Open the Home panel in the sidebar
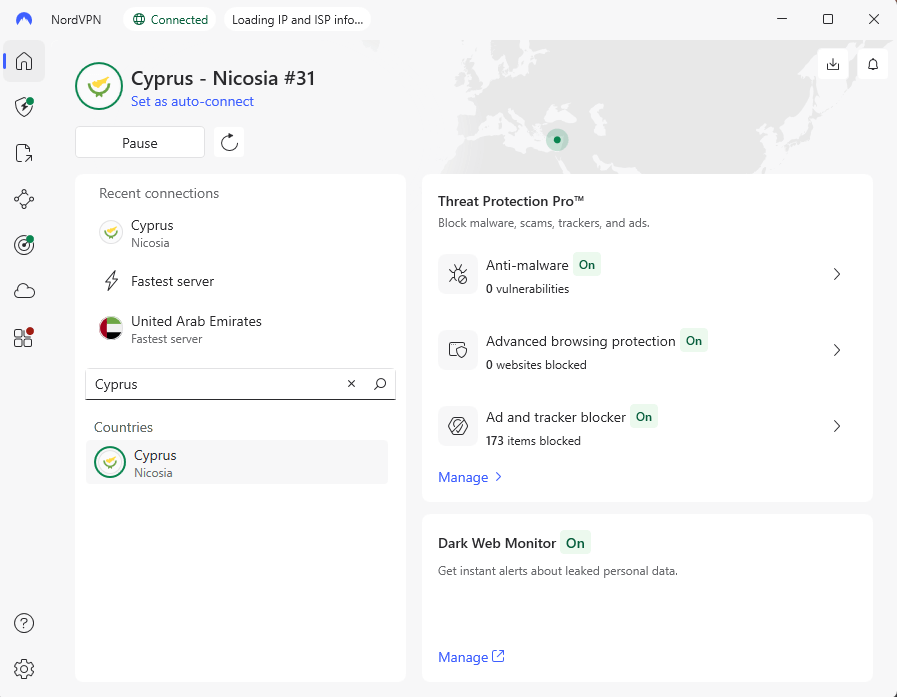Screen dimensions: 897x697 click(23, 61)
